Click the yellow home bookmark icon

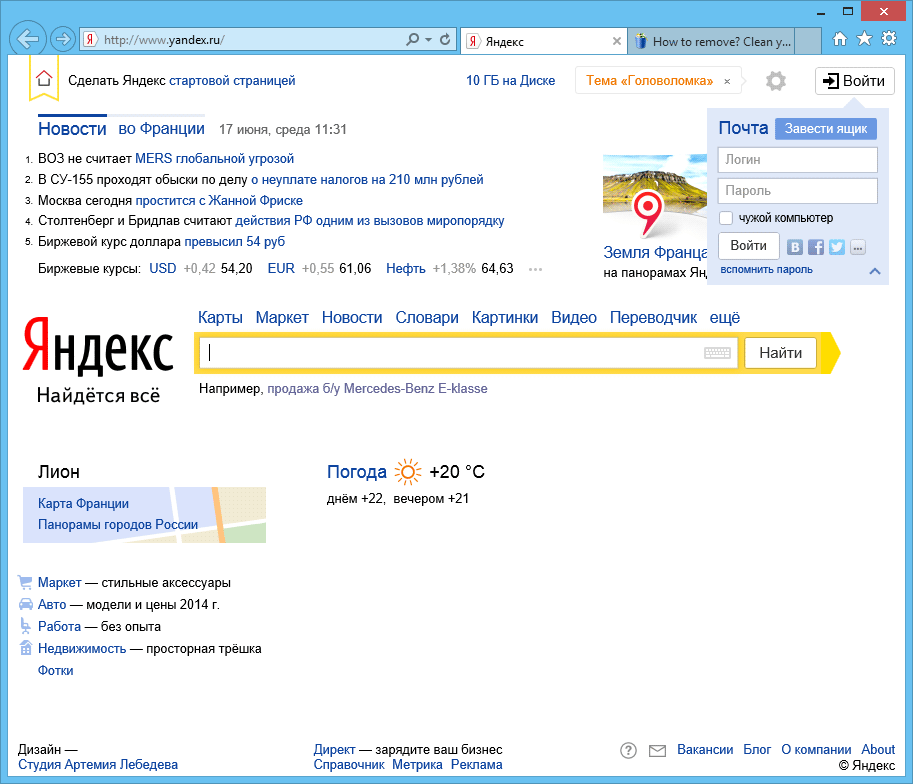click(44, 79)
